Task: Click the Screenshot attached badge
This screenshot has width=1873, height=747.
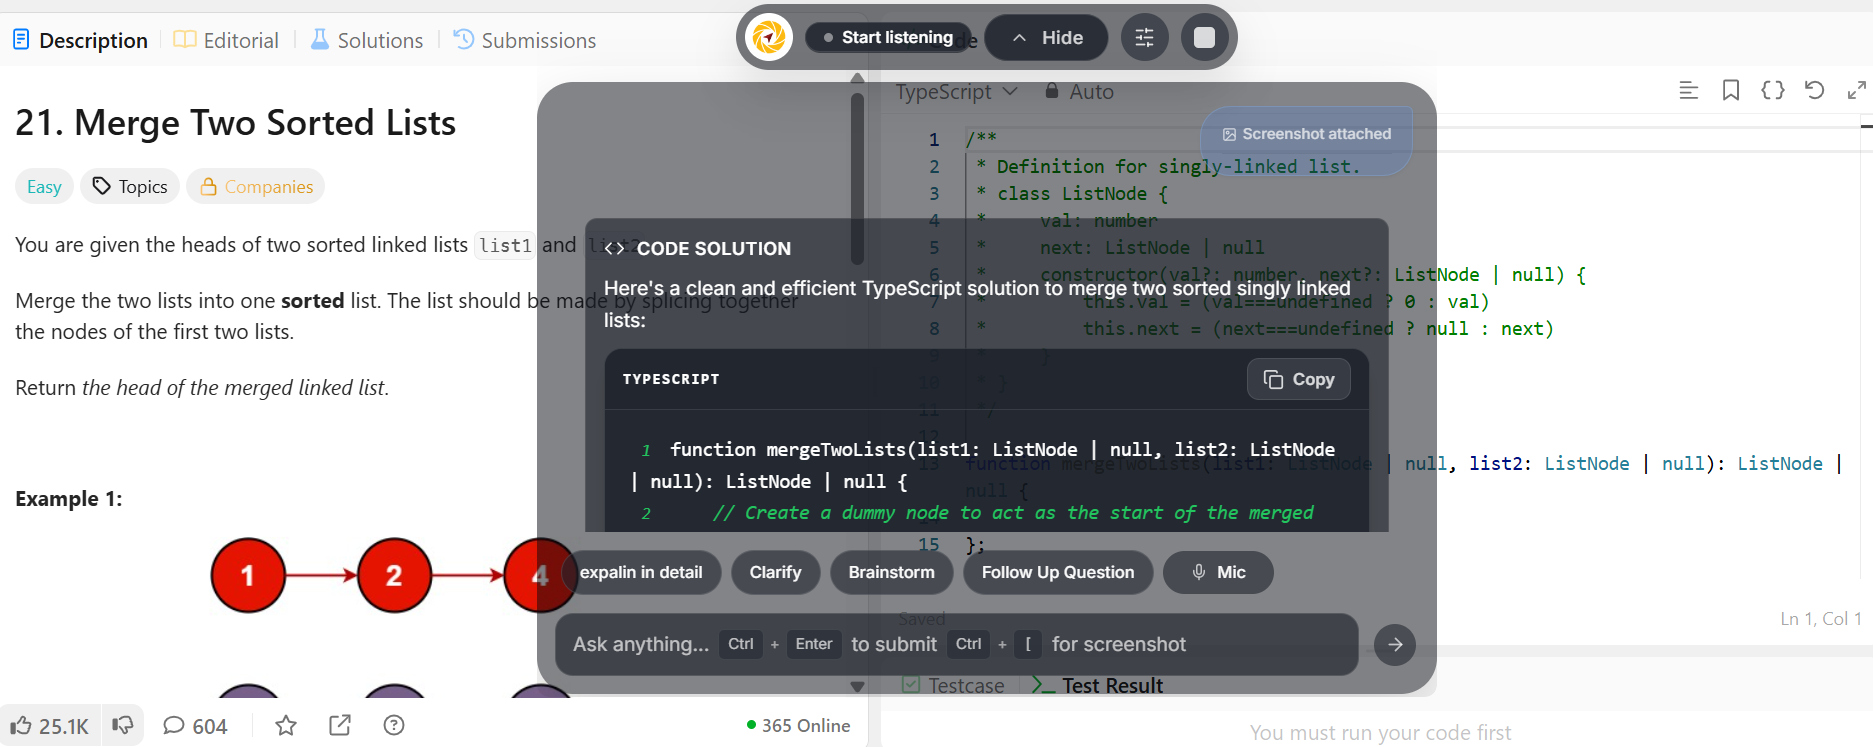Action: pos(1307,134)
